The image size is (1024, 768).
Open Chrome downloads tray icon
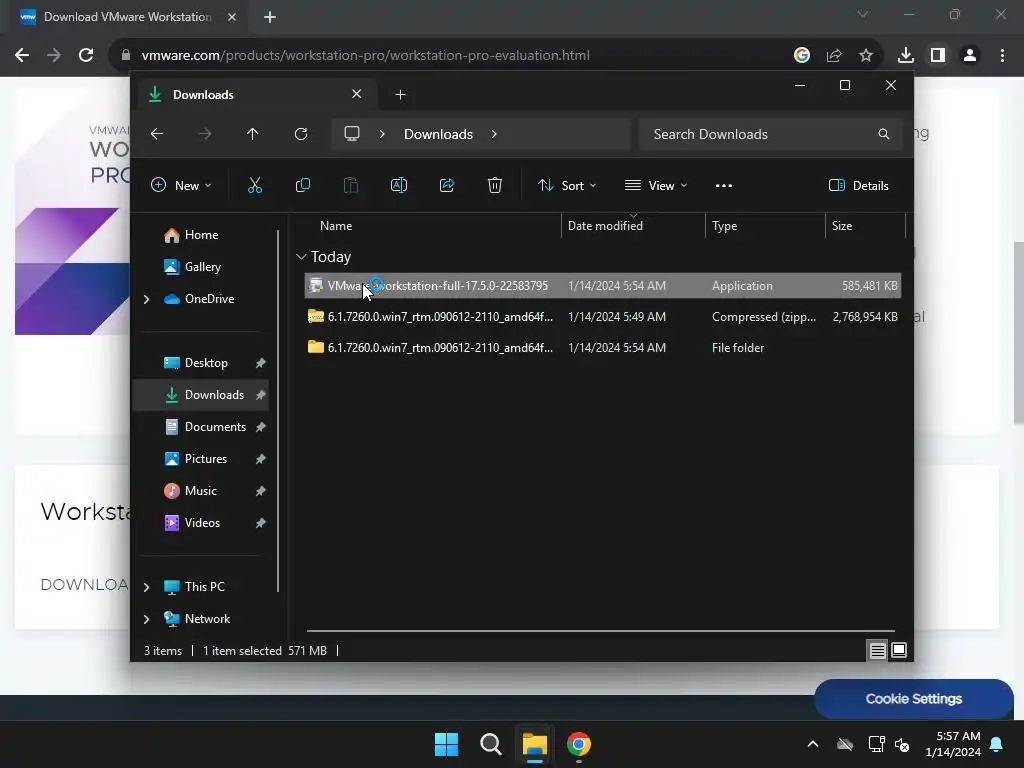click(x=906, y=56)
